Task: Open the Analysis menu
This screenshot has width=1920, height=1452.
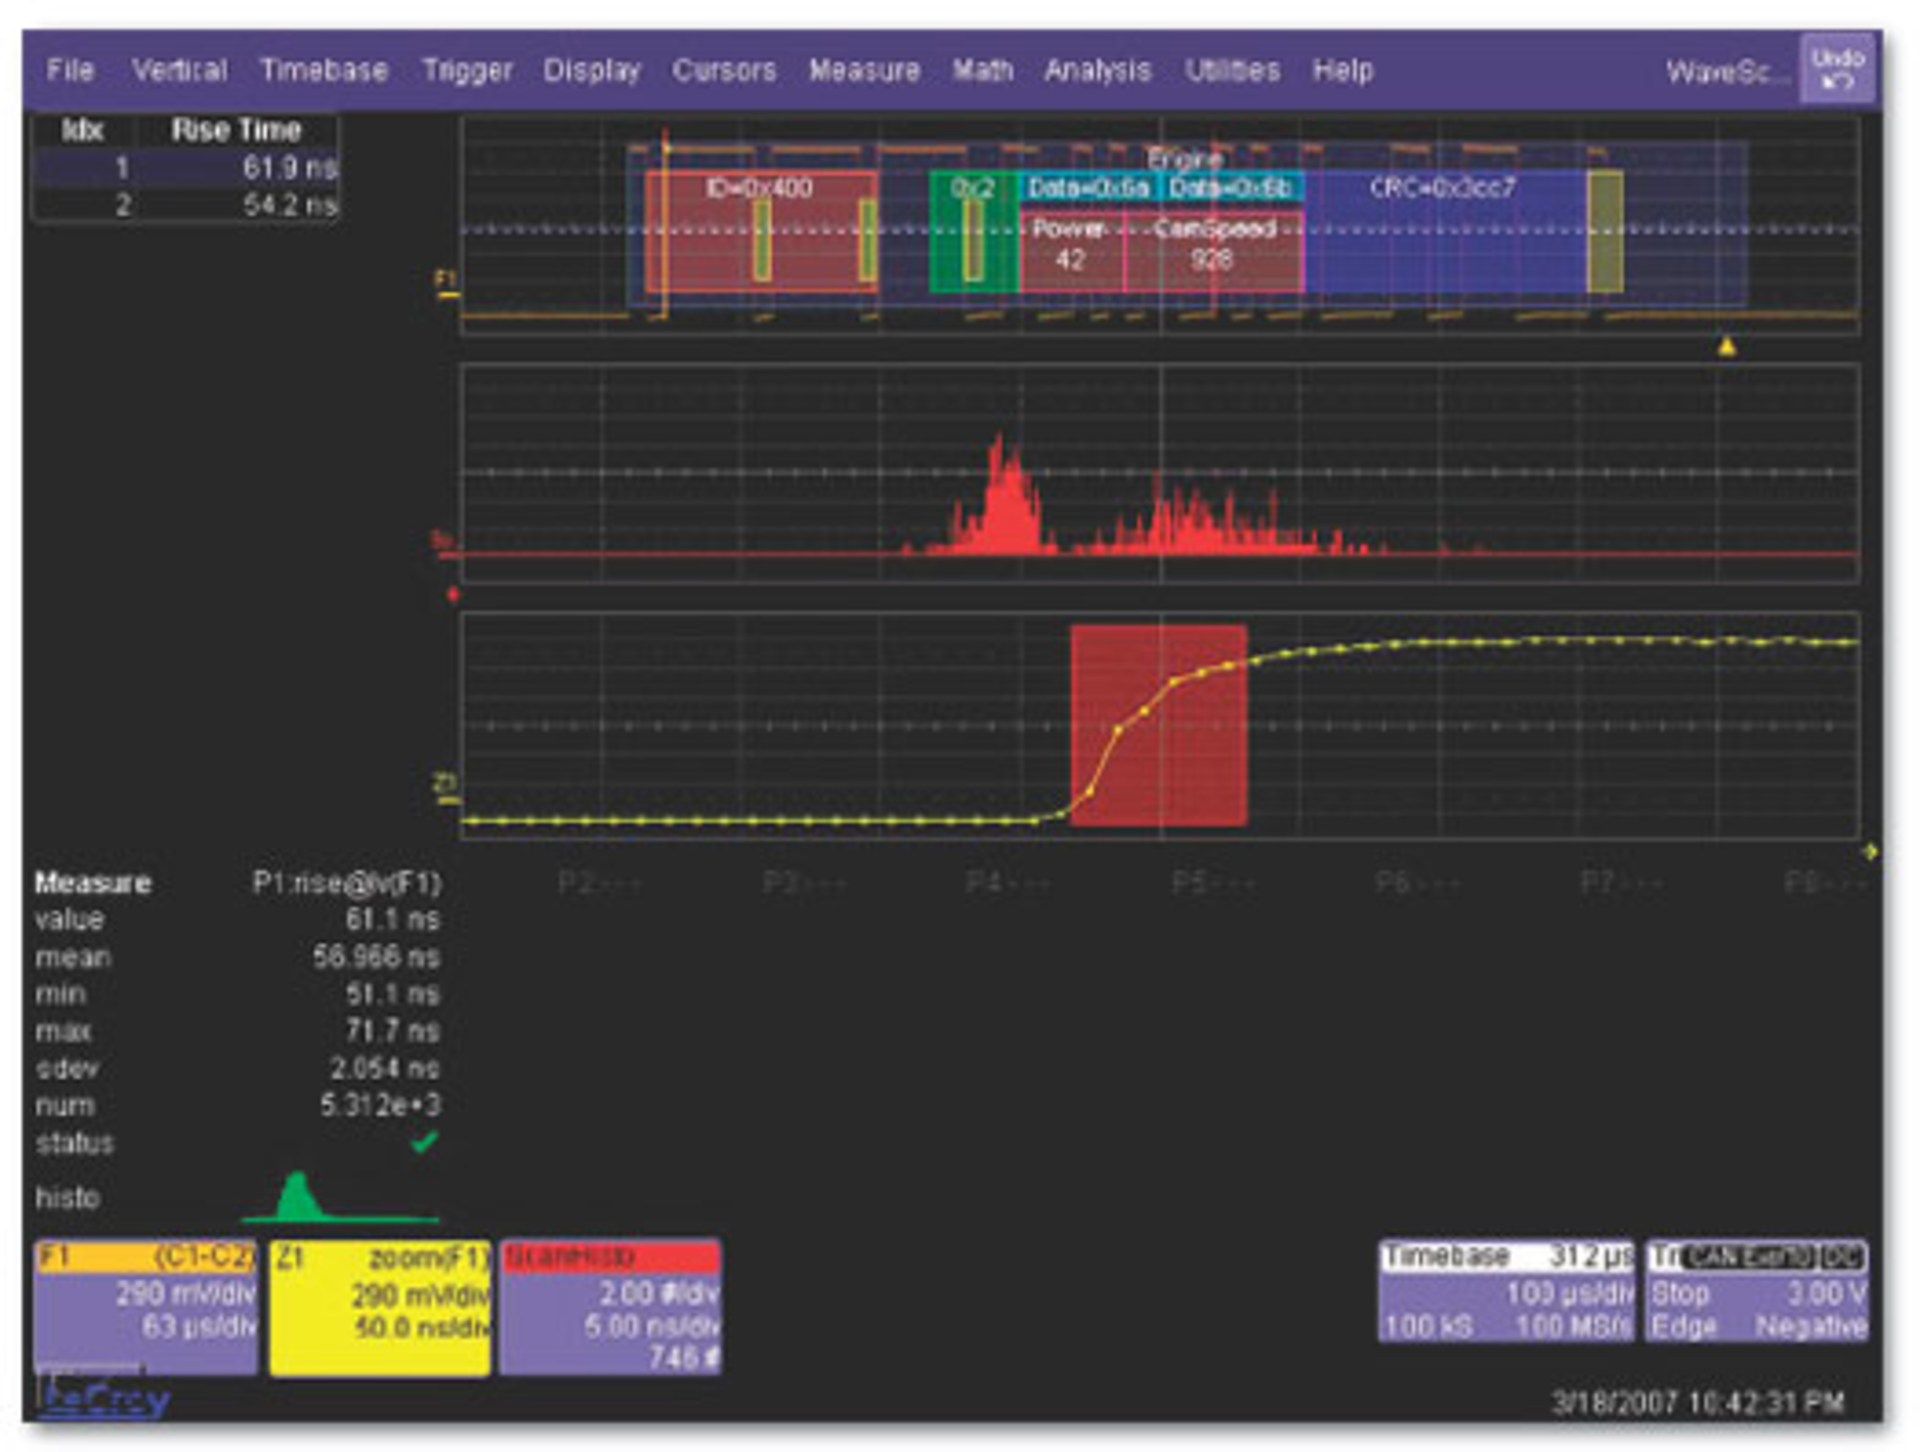Action: point(1097,70)
